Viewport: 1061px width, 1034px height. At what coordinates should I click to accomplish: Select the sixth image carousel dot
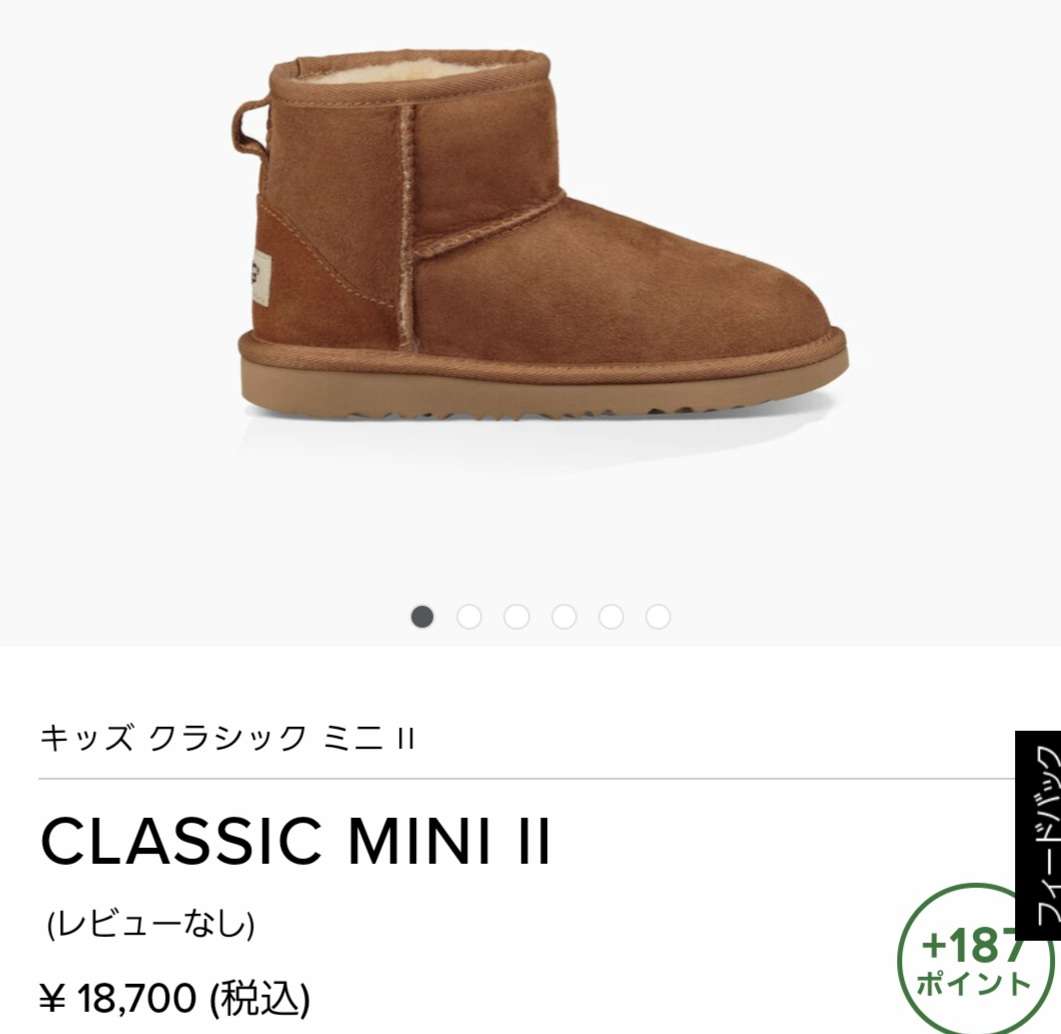(x=658, y=616)
